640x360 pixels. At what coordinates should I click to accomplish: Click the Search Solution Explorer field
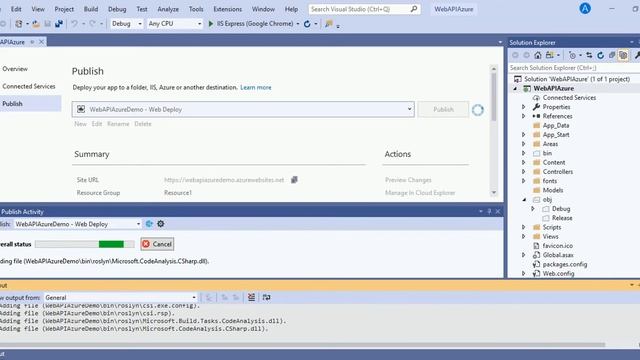pyautogui.click(x=574, y=68)
